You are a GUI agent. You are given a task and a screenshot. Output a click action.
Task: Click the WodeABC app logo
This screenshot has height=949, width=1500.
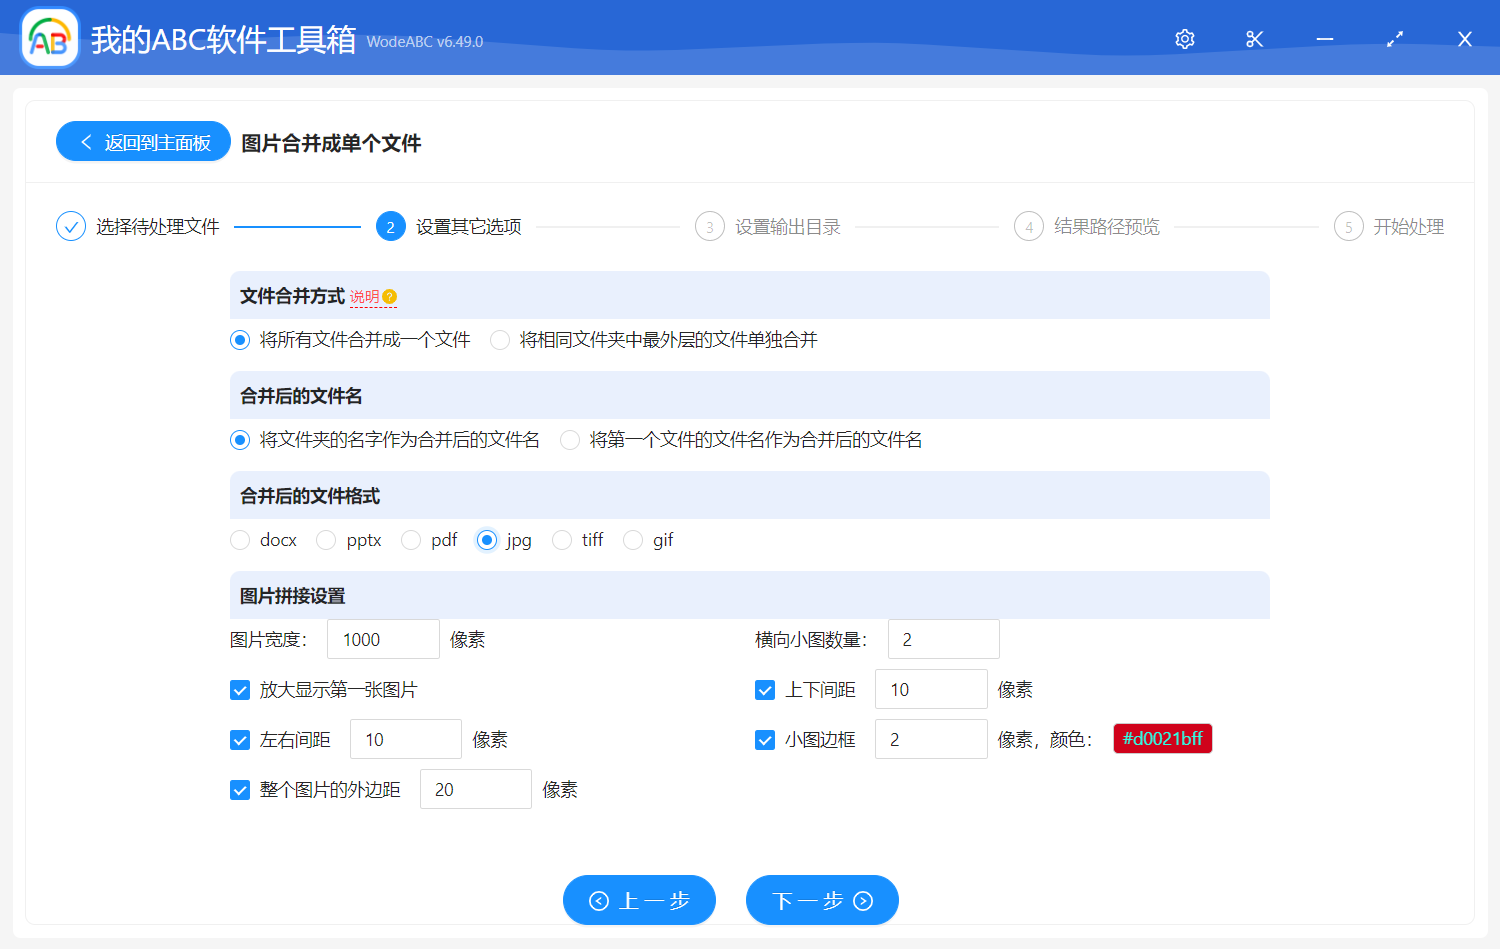click(x=50, y=39)
